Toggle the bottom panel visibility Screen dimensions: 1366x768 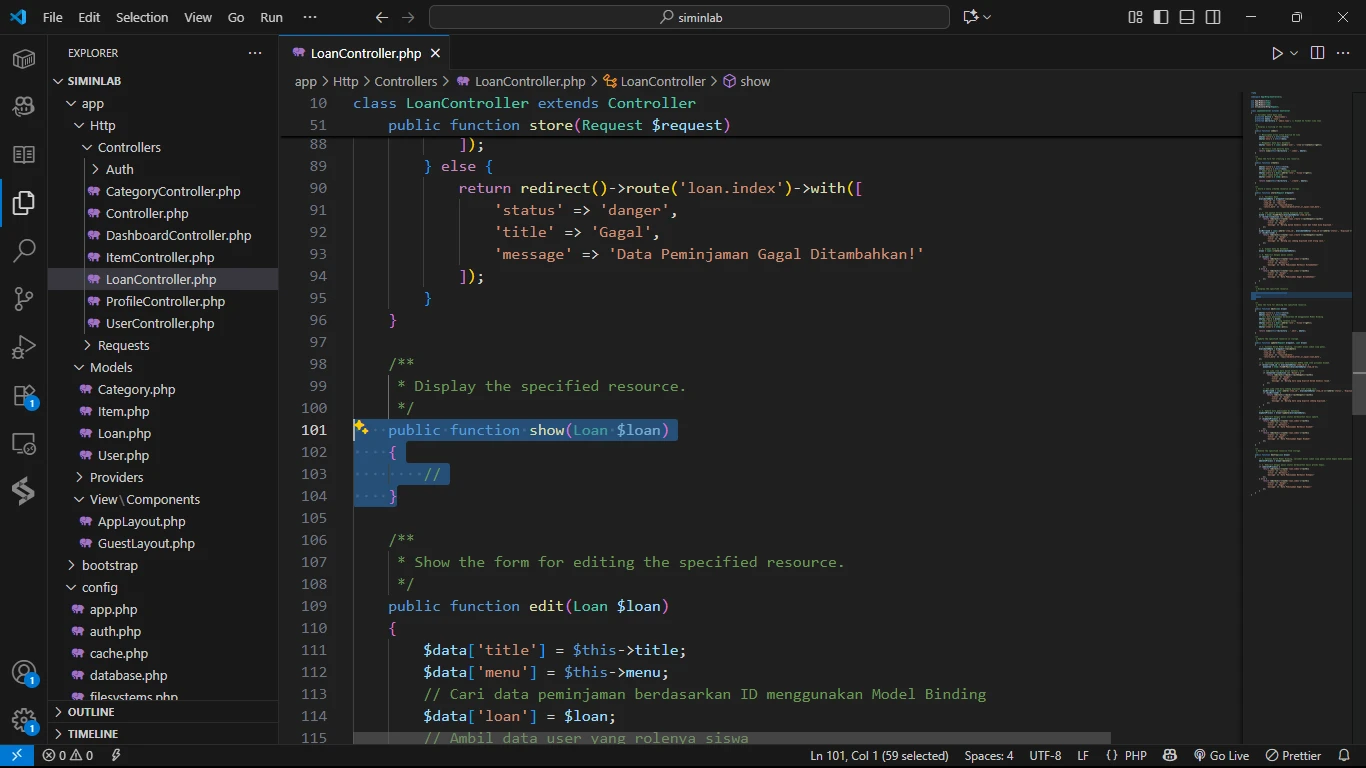point(1187,17)
